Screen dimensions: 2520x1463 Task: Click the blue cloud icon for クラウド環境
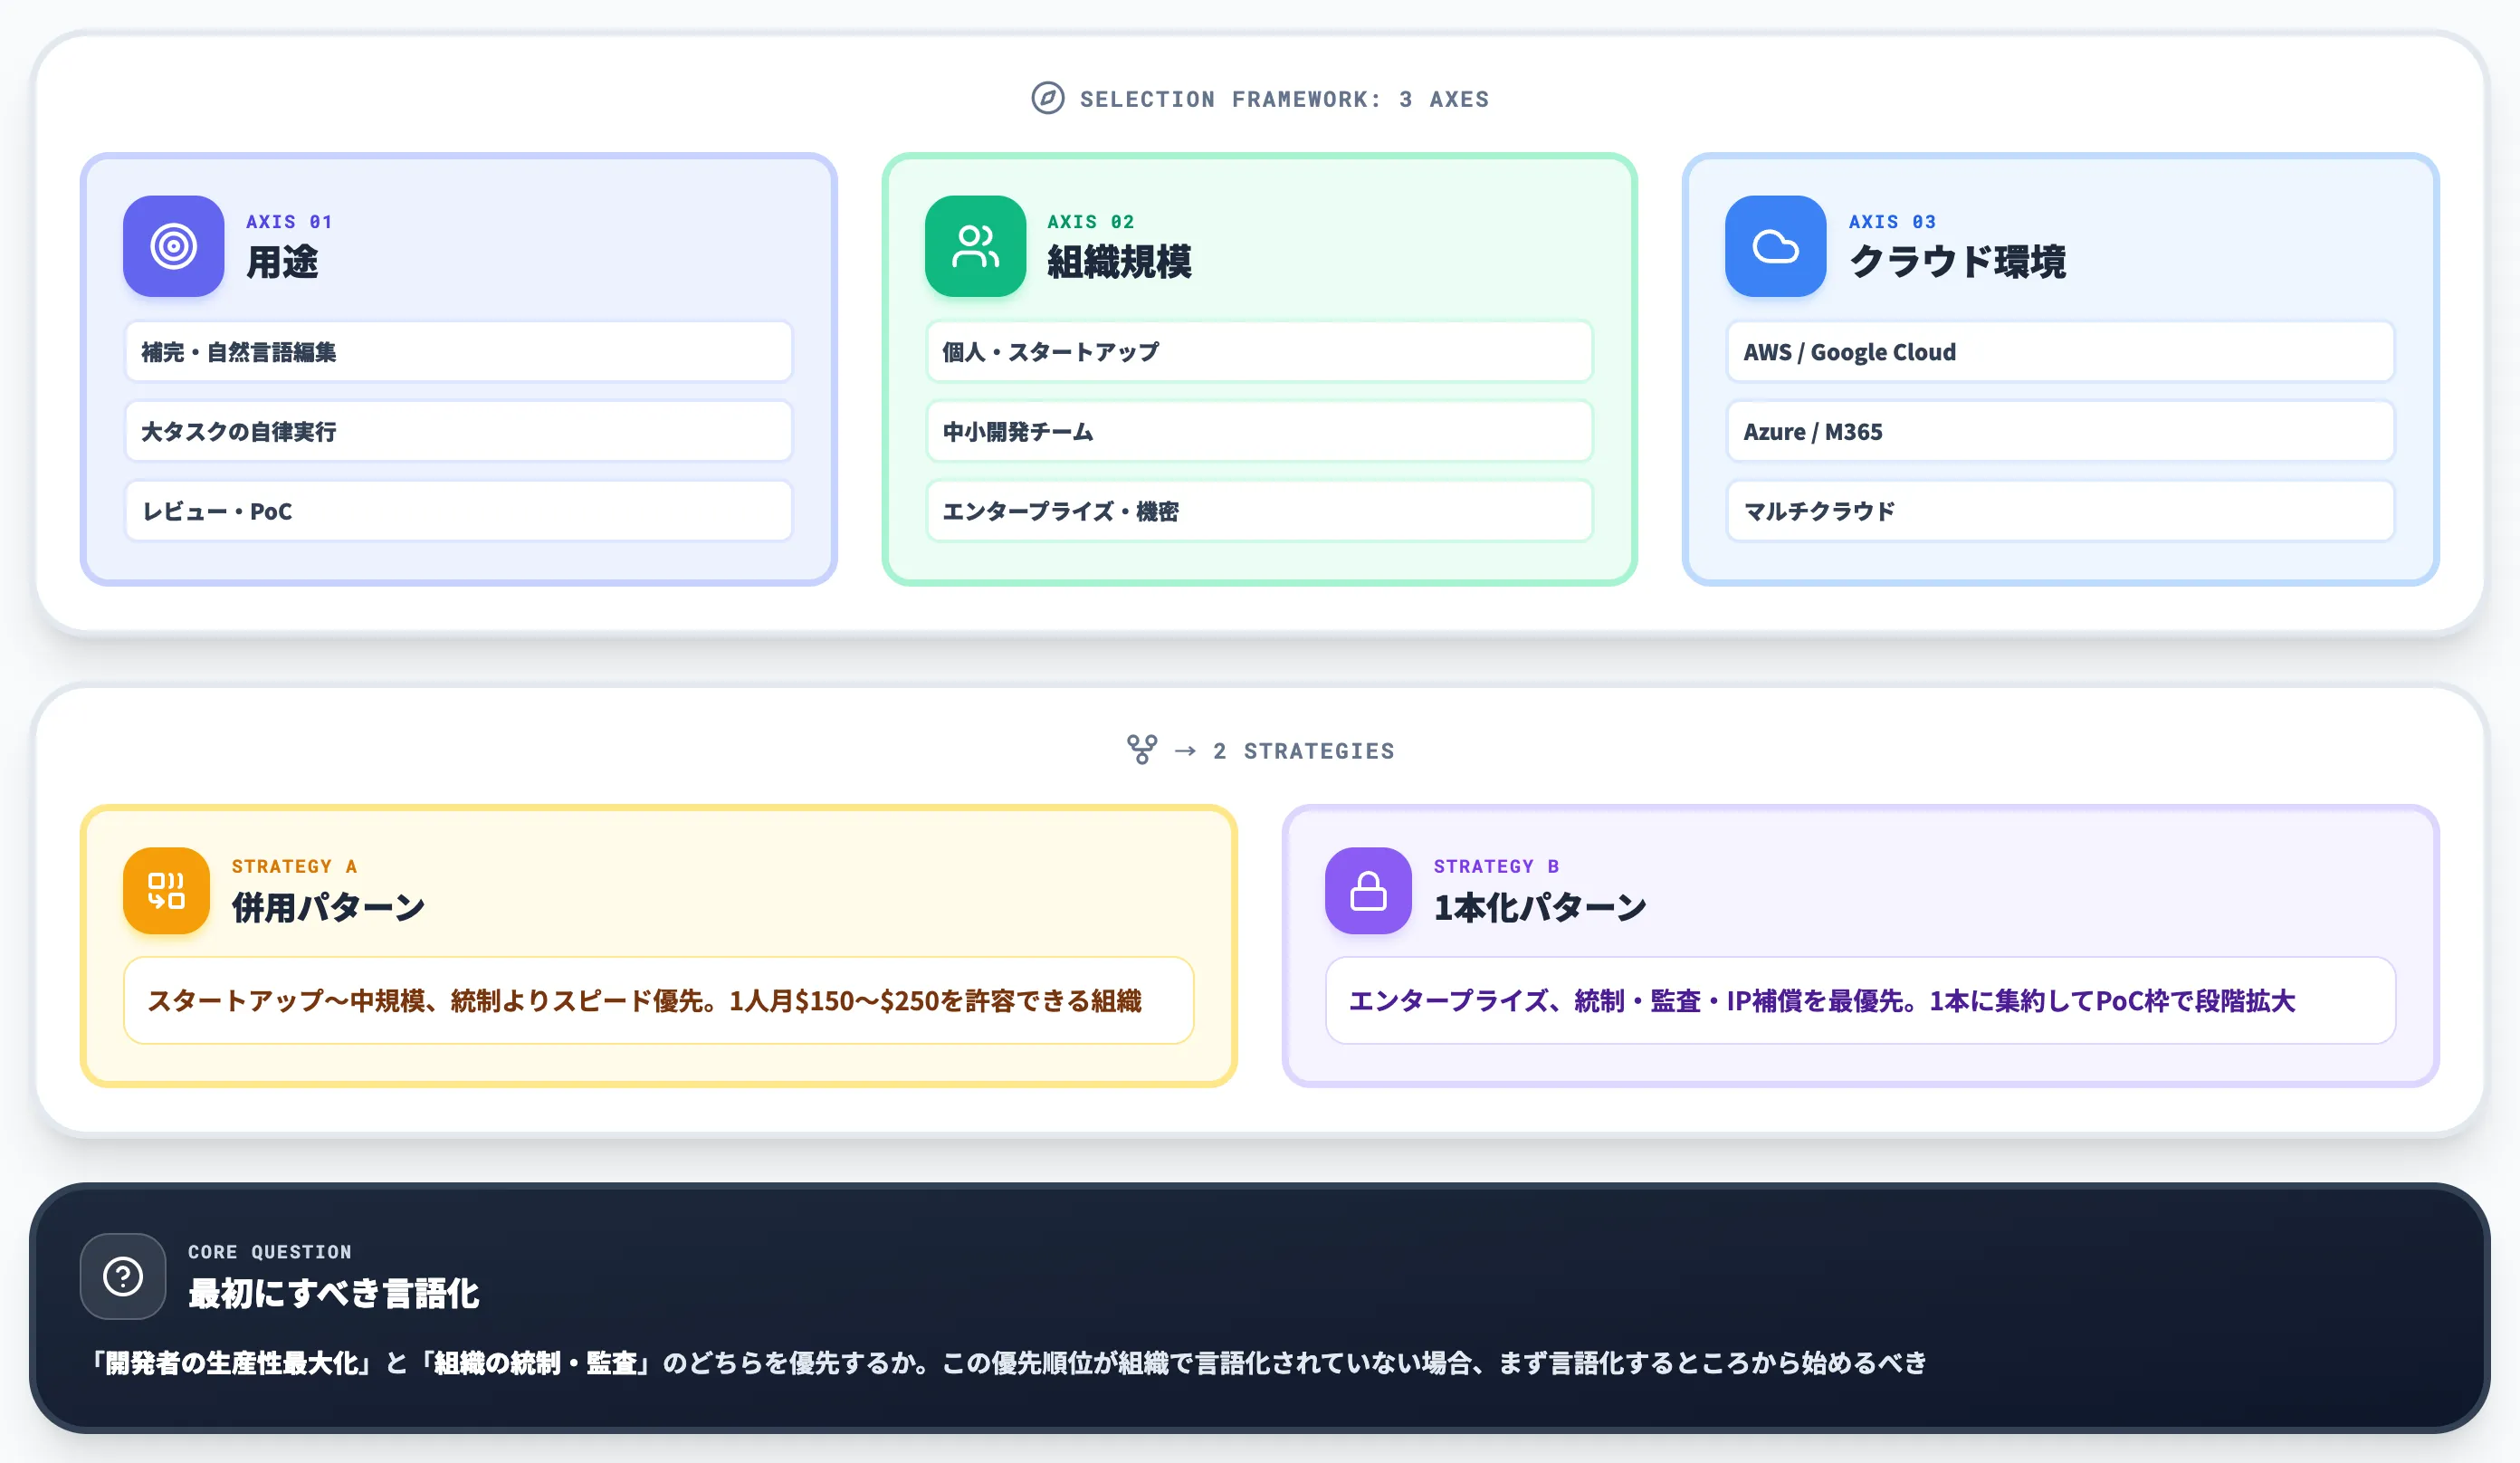pyautogui.click(x=1775, y=246)
